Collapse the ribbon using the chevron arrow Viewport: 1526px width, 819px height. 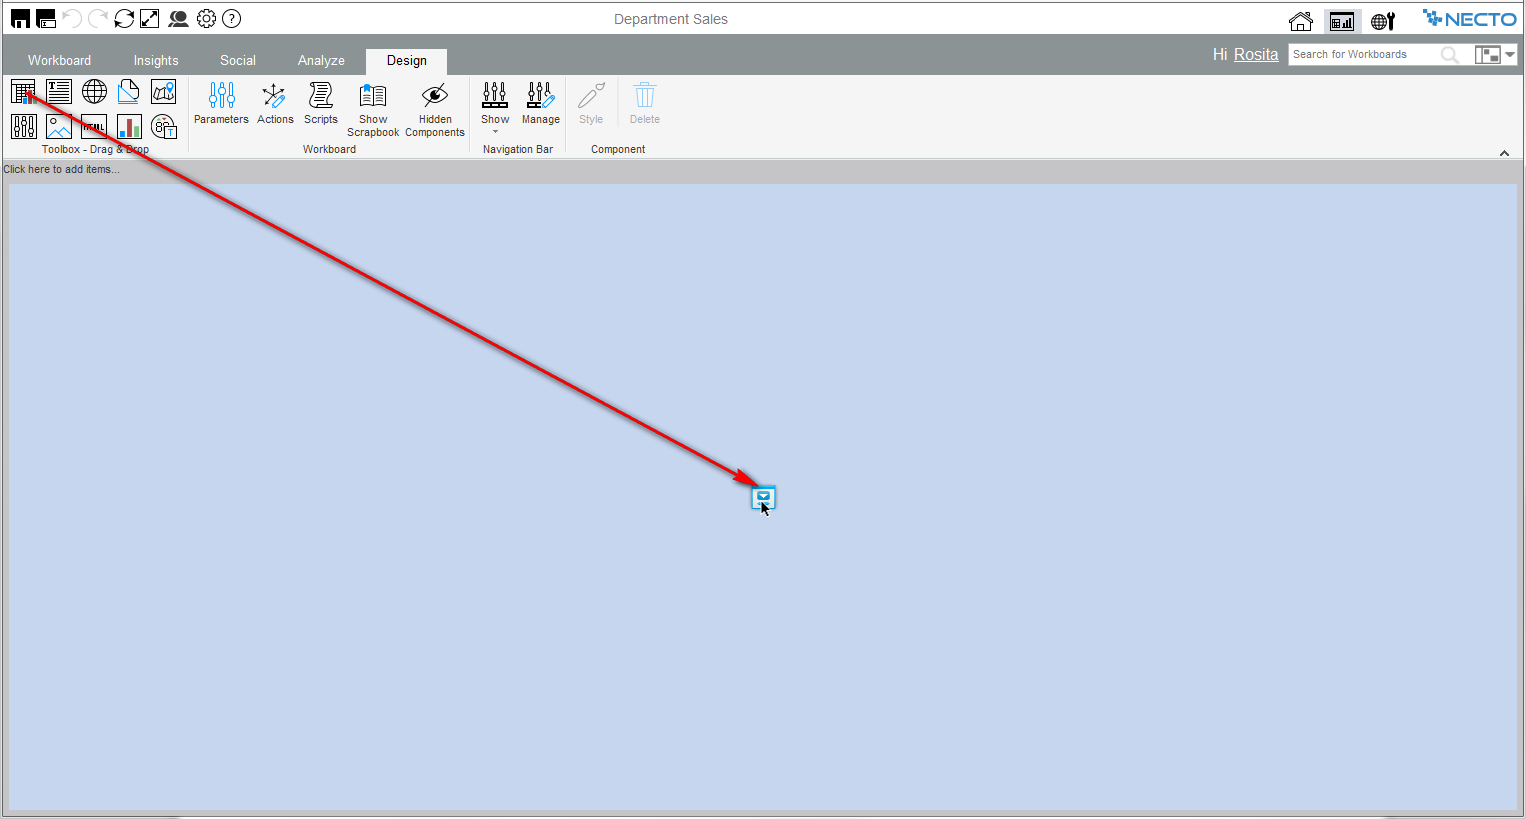(x=1504, y=153)
